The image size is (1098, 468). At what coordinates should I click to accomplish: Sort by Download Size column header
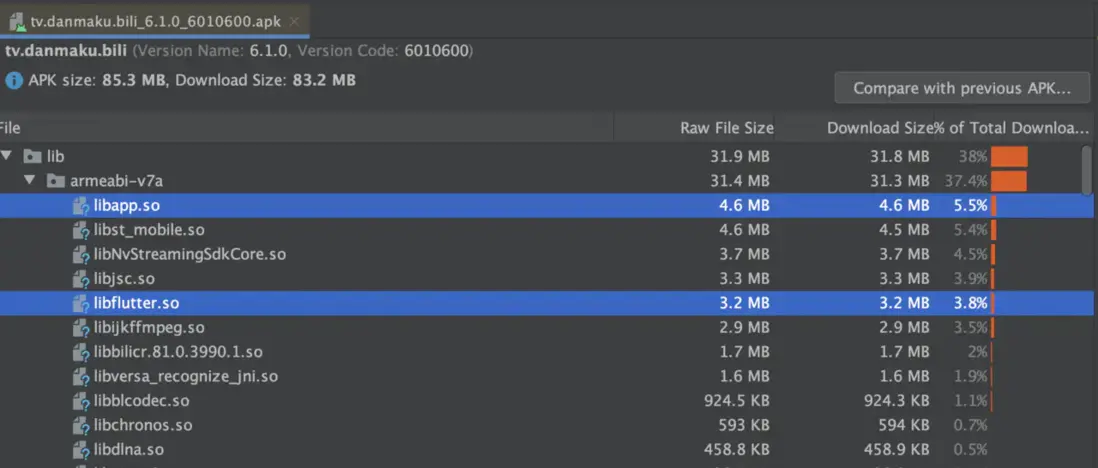pyautogui.click(x=879, y=128)
